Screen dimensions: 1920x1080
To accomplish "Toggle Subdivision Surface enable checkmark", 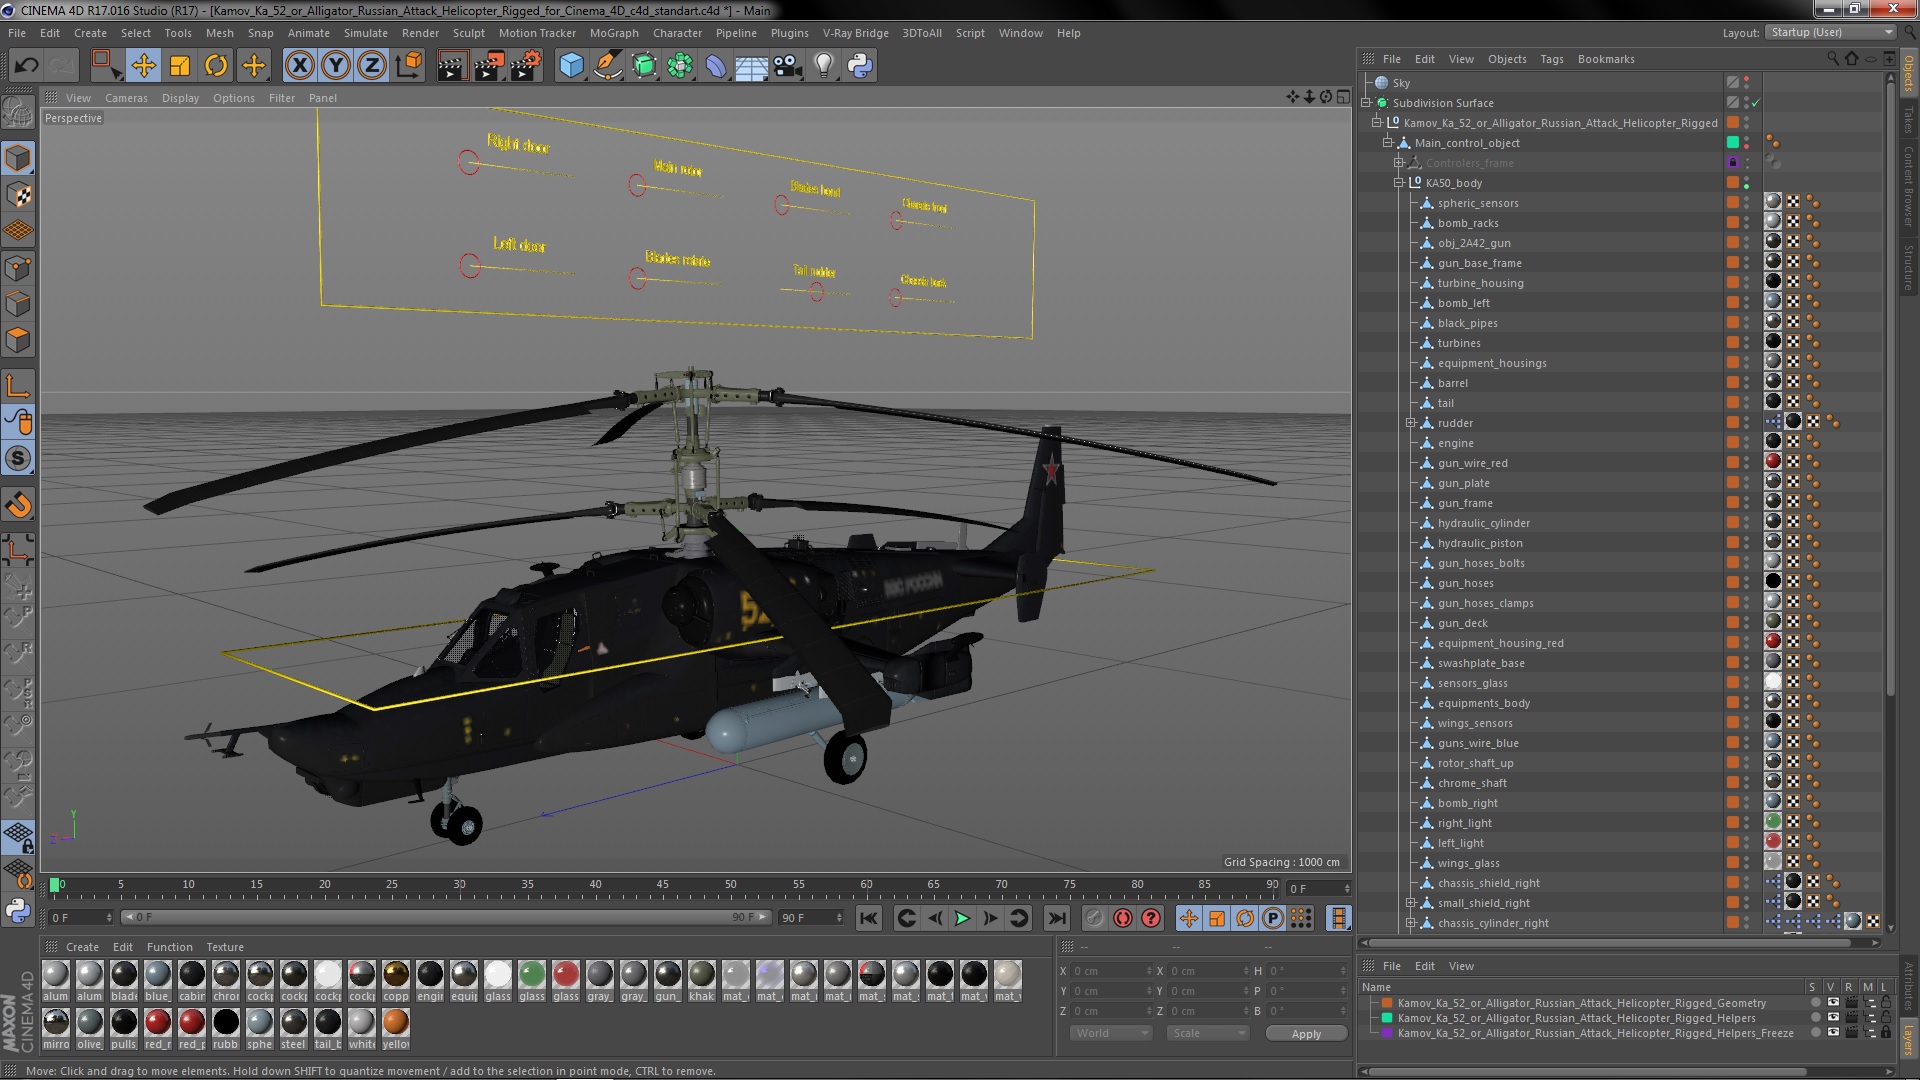I will 1756,103.
